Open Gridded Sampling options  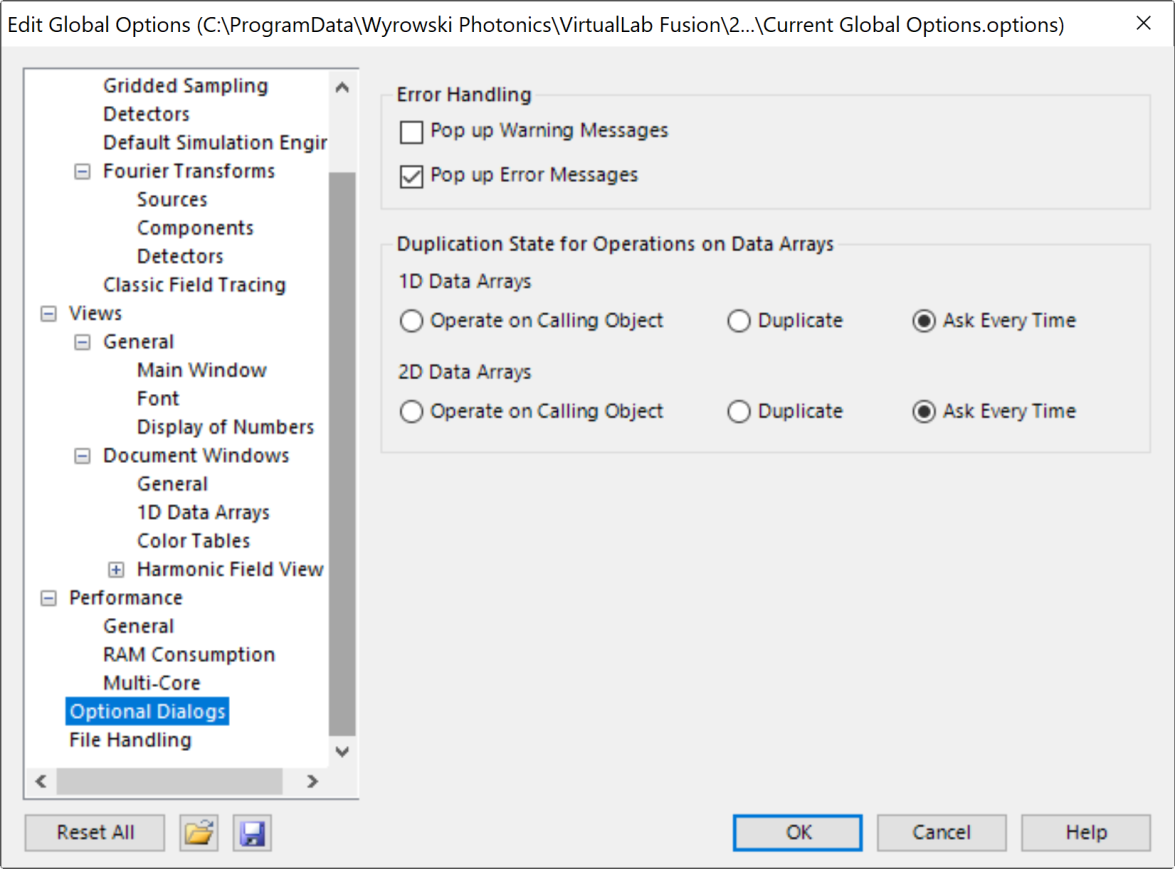coord(185,85)
